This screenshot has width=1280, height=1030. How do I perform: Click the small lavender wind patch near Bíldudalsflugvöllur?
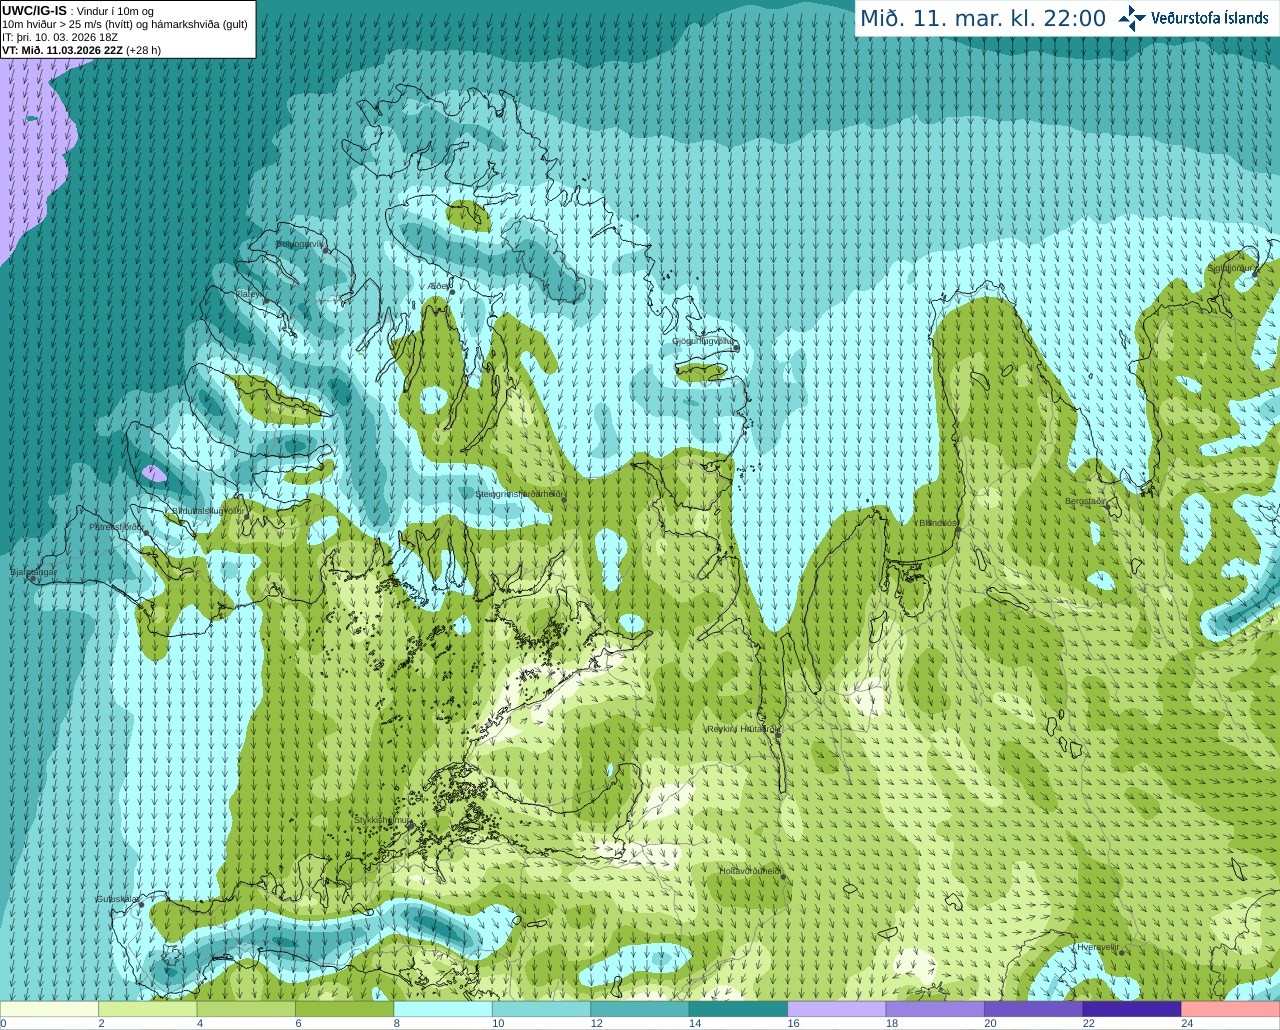[154, 473]
